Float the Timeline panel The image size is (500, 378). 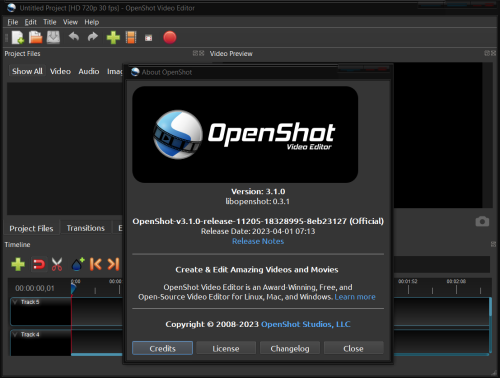click(493, 244)
